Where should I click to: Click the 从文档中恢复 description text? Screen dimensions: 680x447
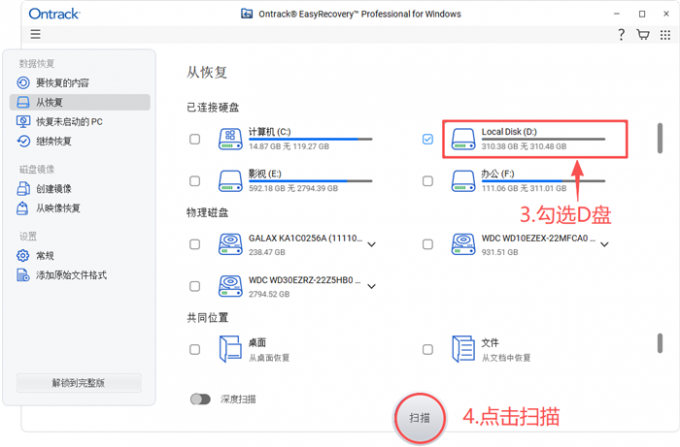pos(506,358)
